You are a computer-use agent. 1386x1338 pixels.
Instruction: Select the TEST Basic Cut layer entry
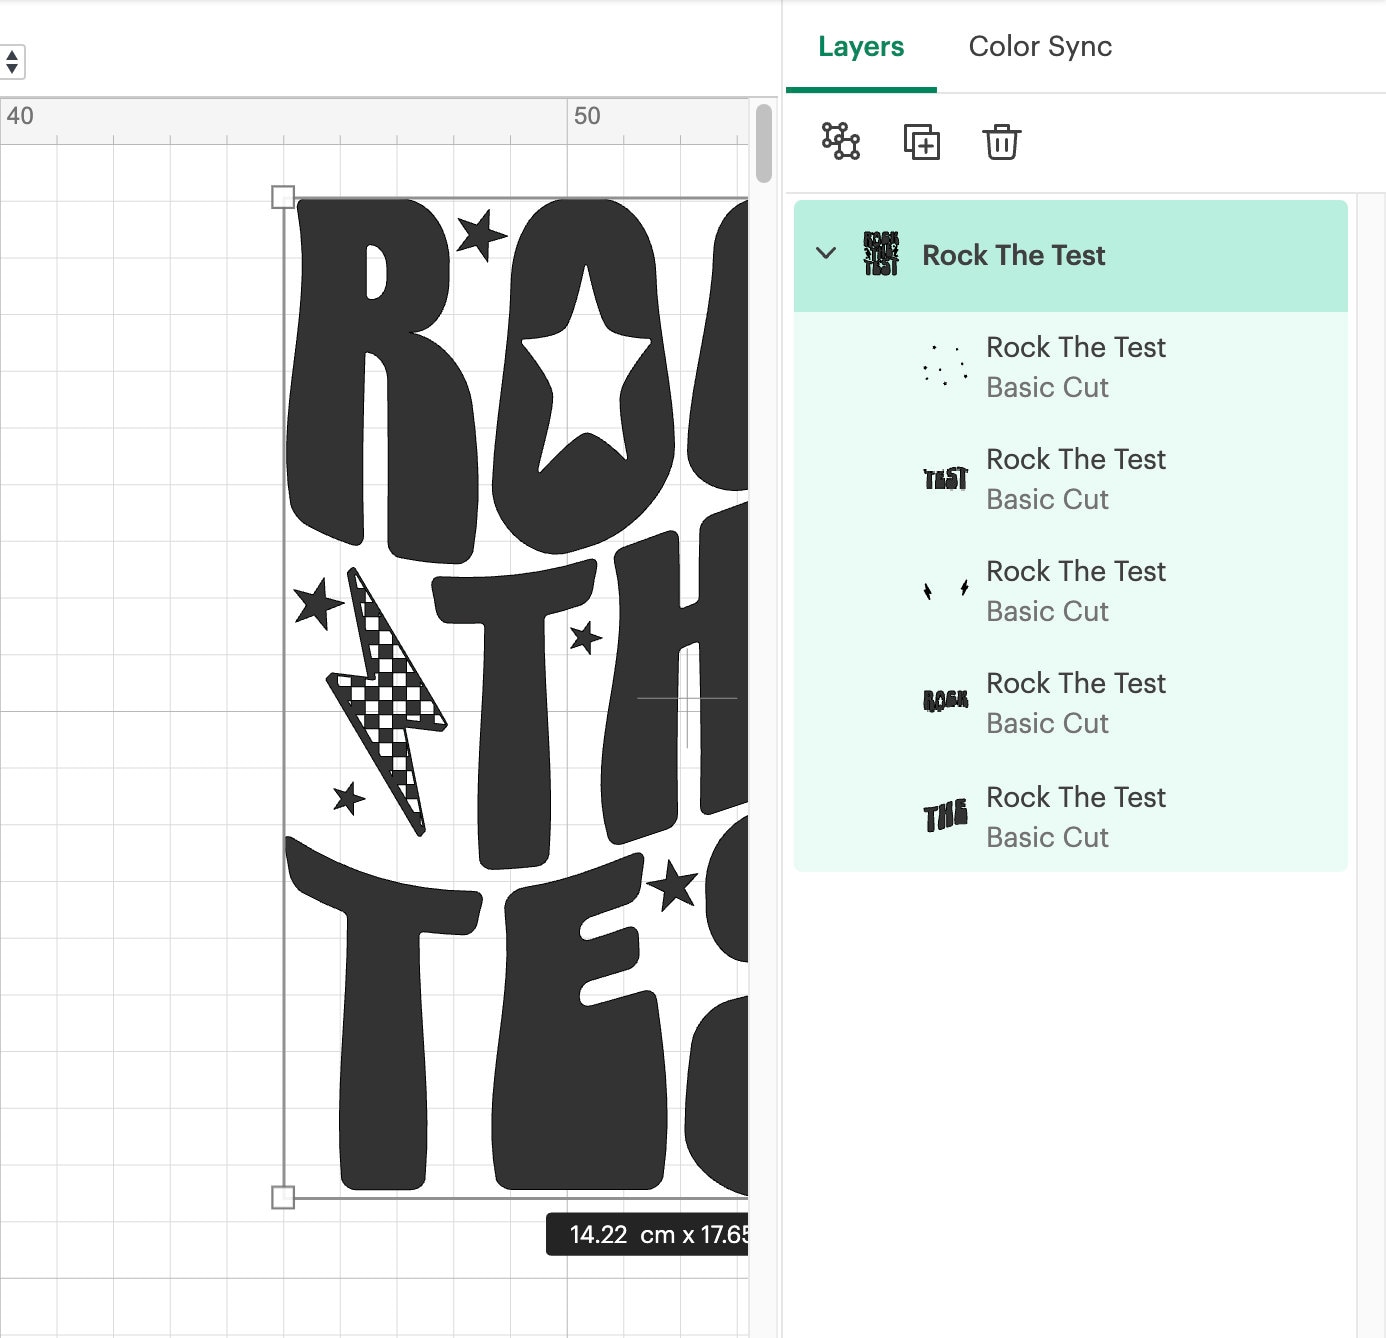(x=1076, y=477)
